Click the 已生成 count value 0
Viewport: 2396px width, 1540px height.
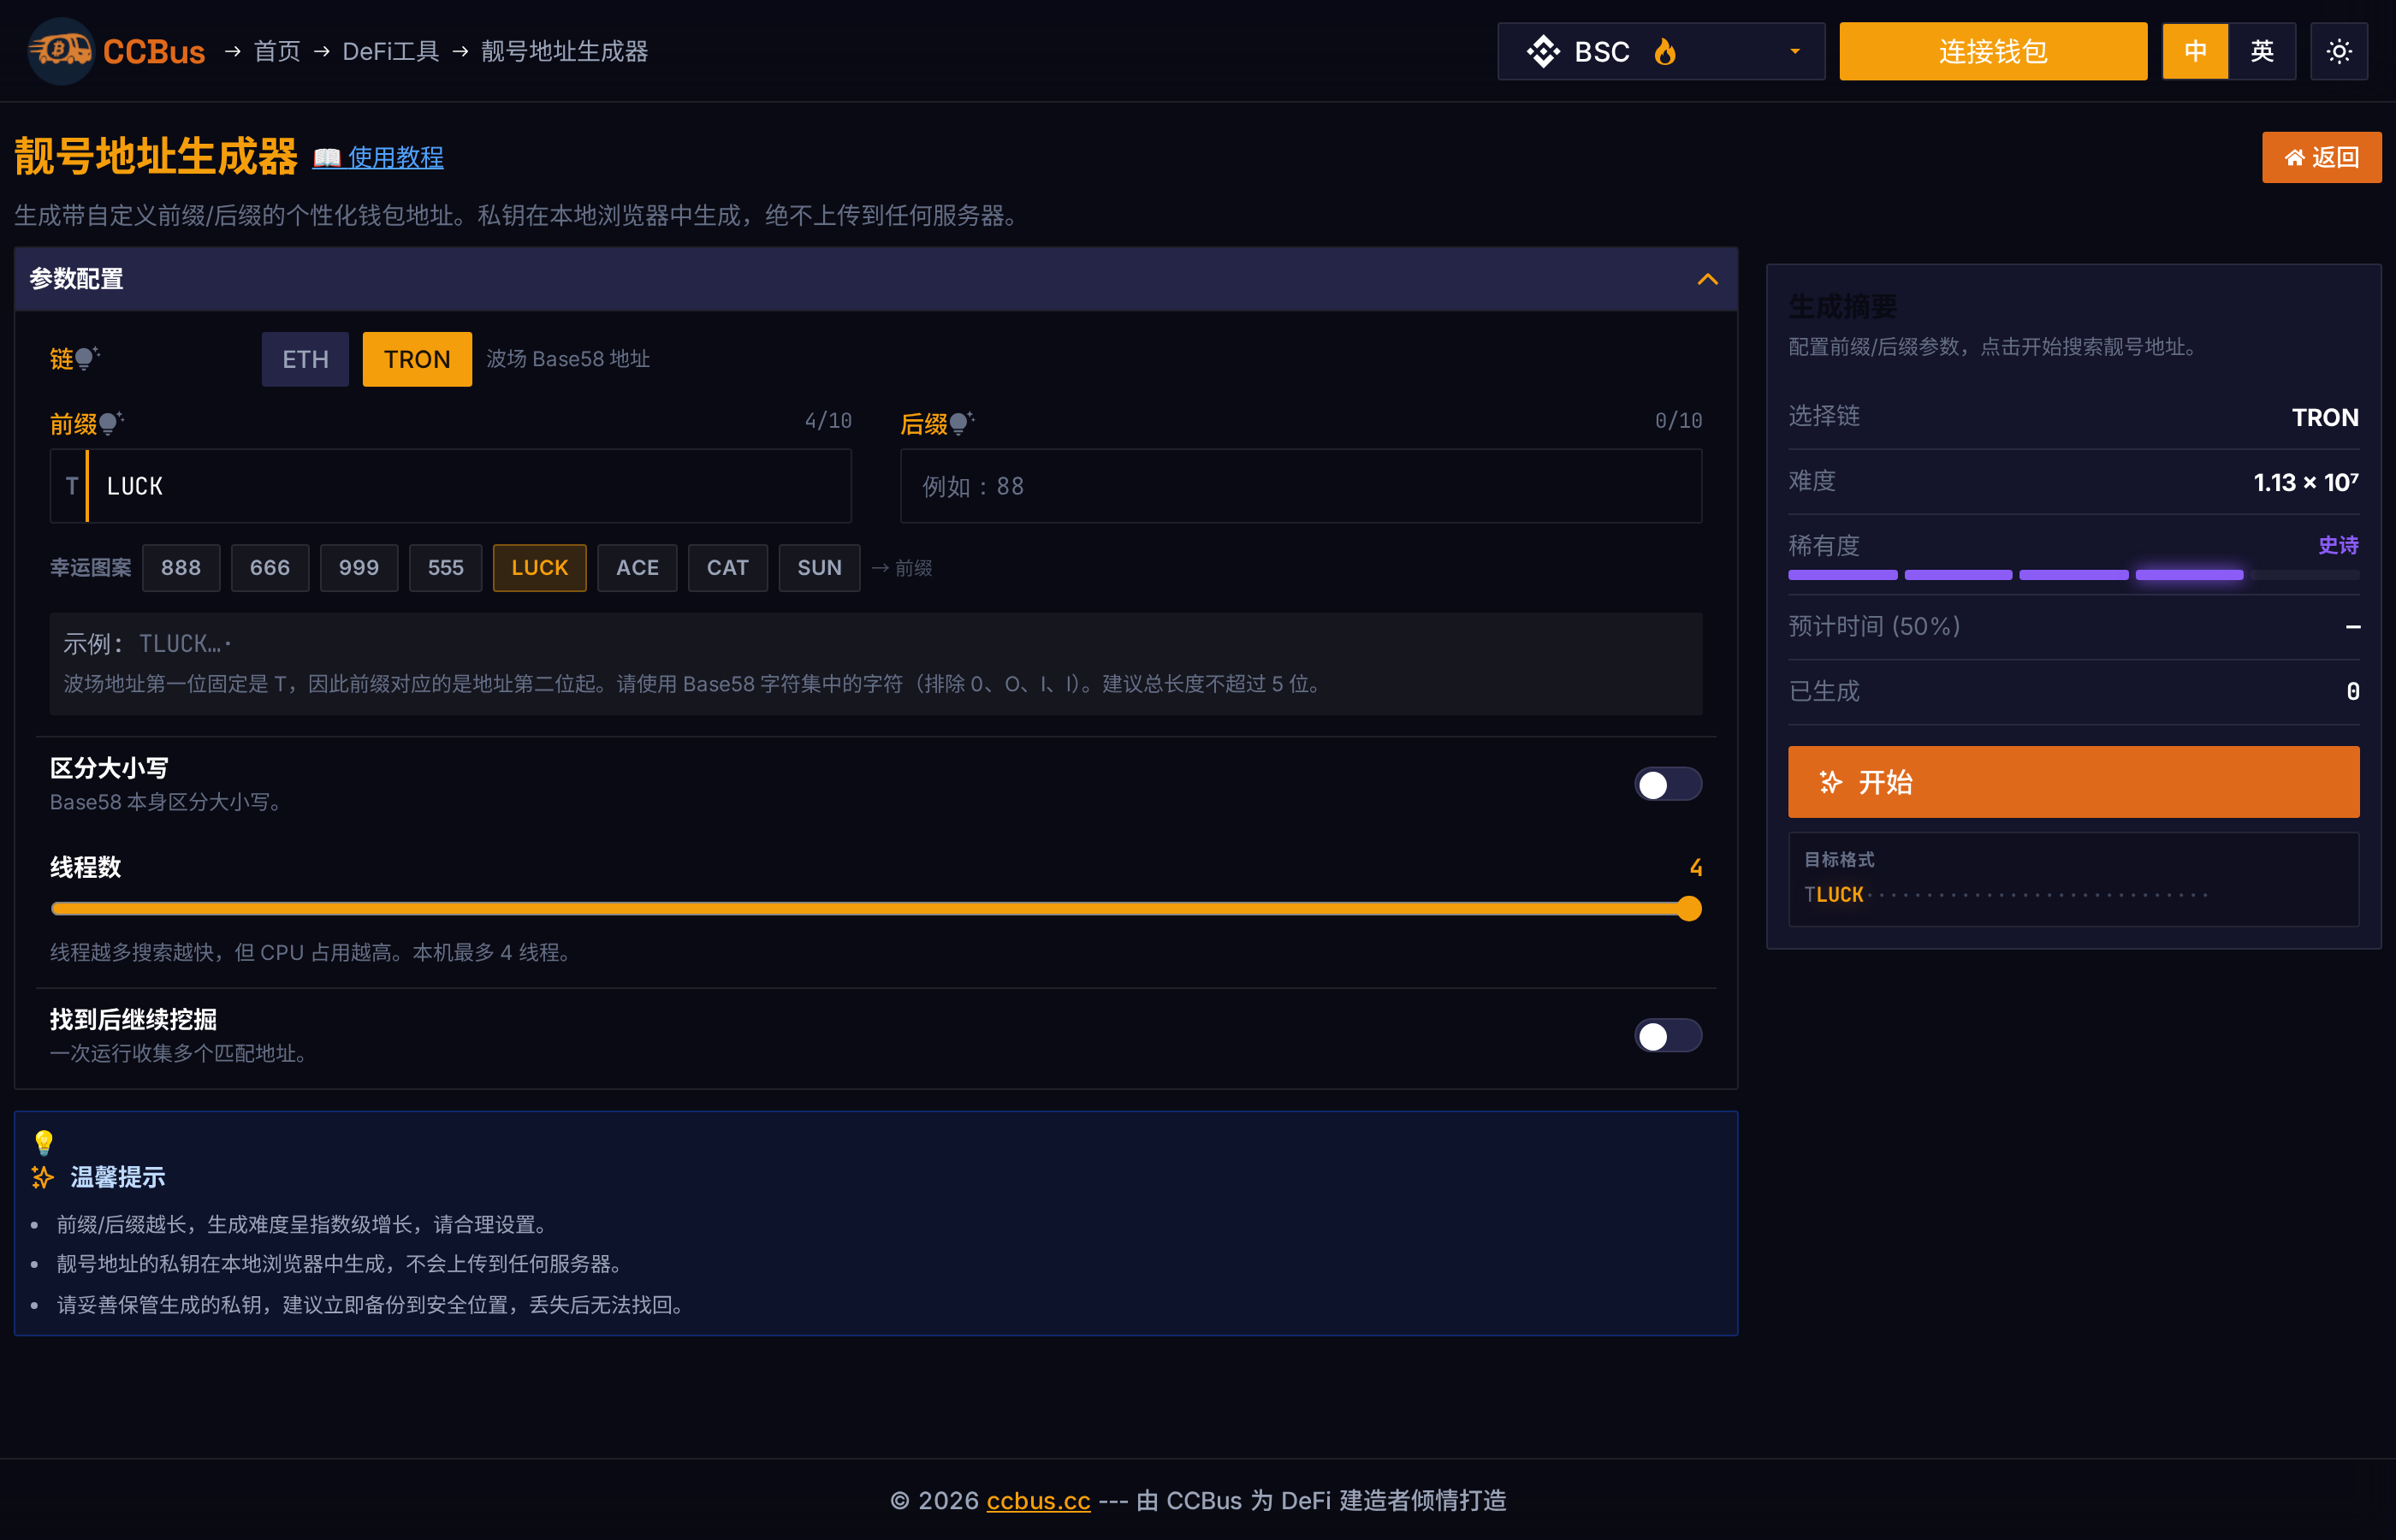(2352, 691)
